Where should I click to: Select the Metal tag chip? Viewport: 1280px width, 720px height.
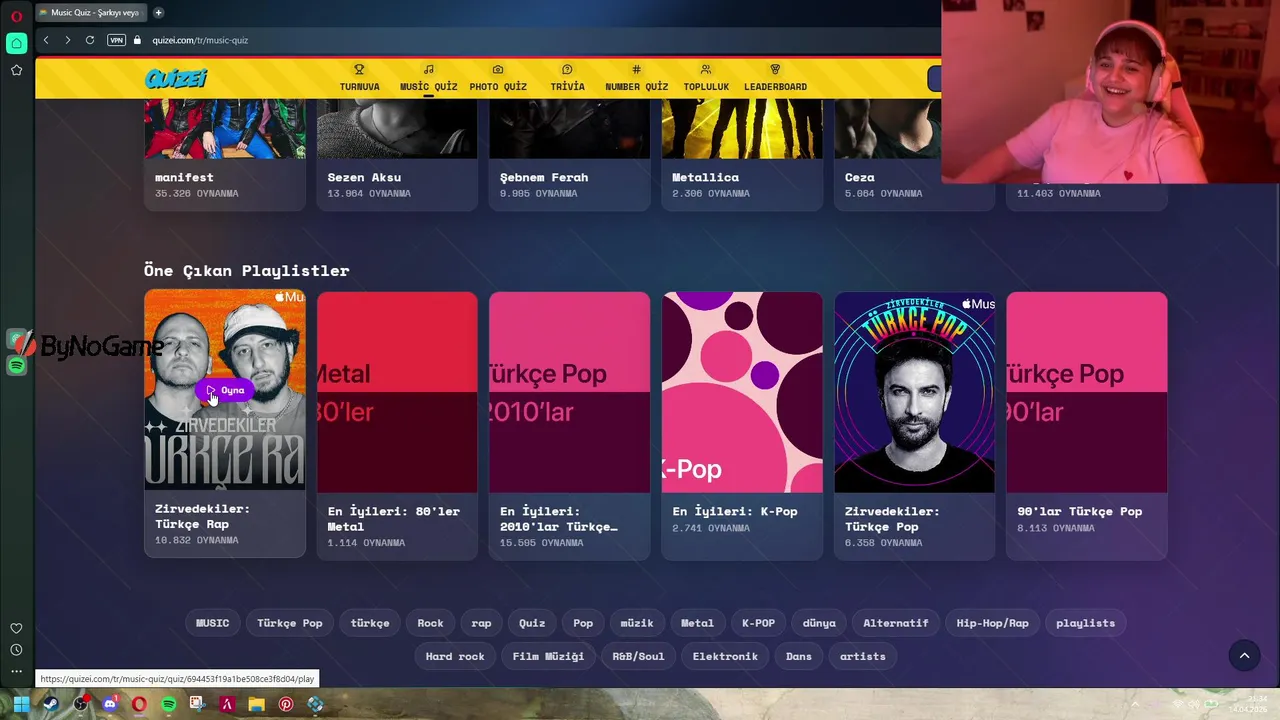697,623
